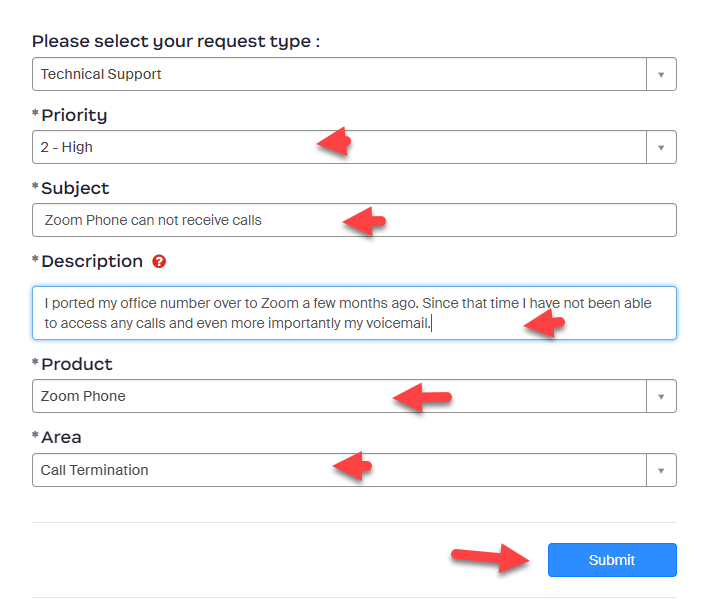Click 'Please select your request type' heading
This screenshot has width=702, height=609.
[176, 42]
